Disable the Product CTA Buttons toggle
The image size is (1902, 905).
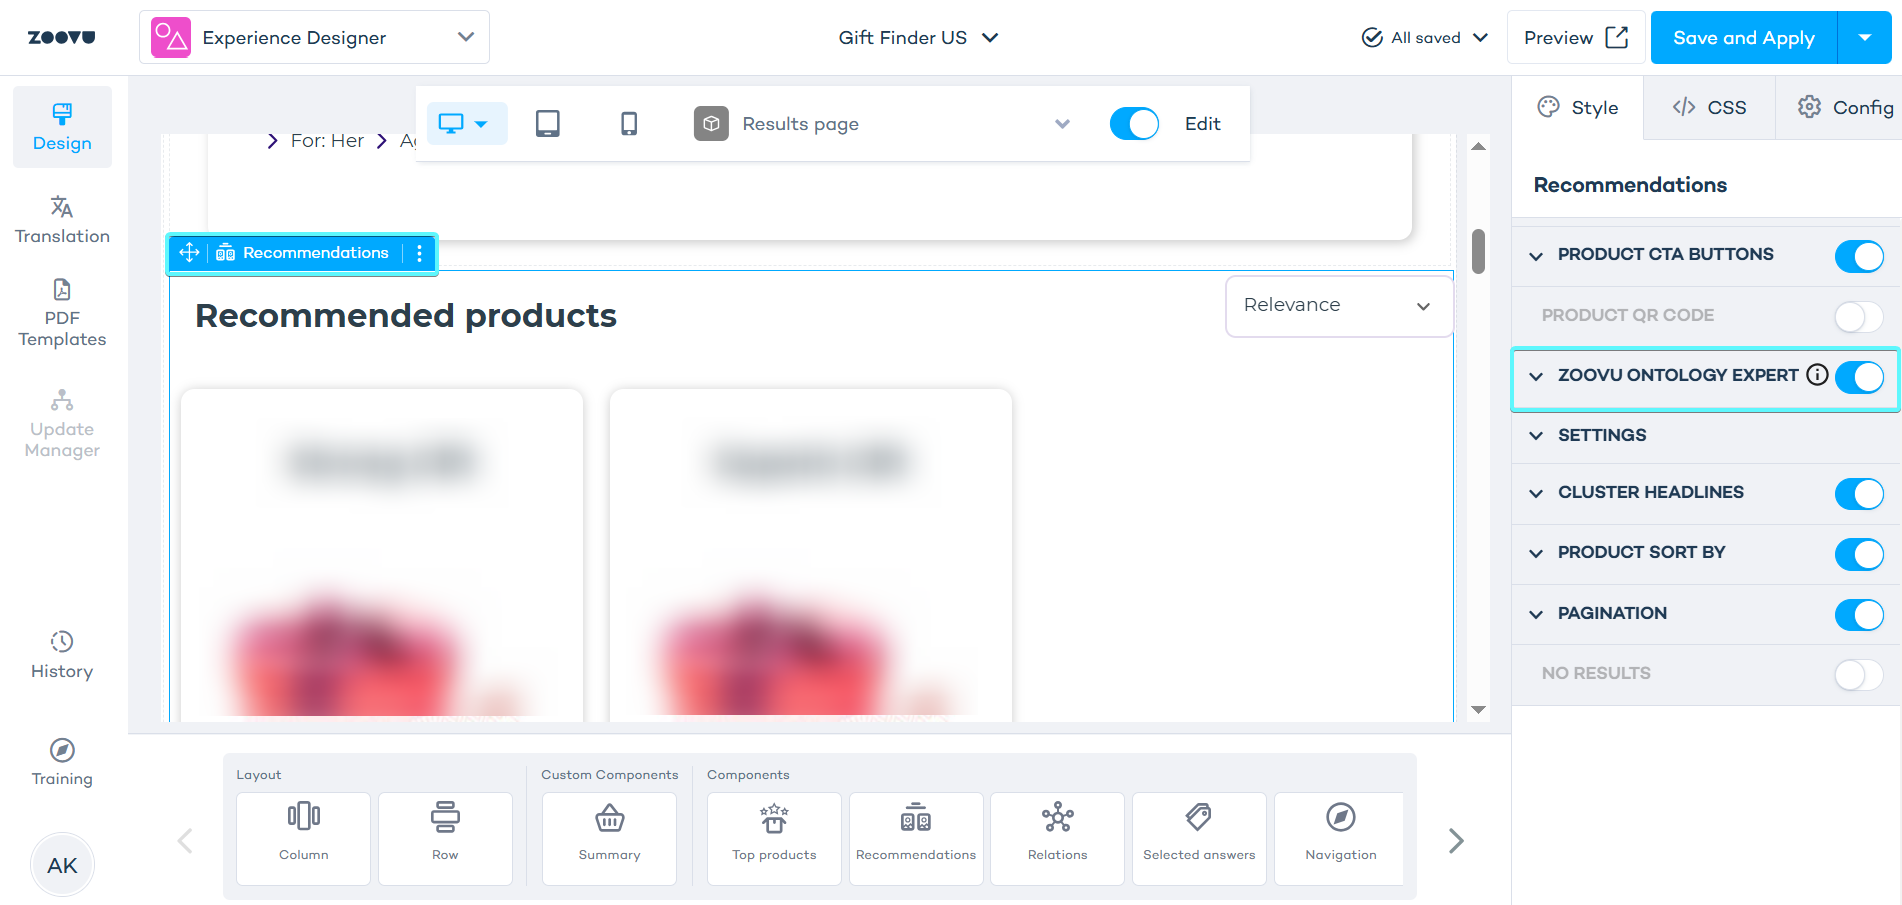coord(1858,256)
